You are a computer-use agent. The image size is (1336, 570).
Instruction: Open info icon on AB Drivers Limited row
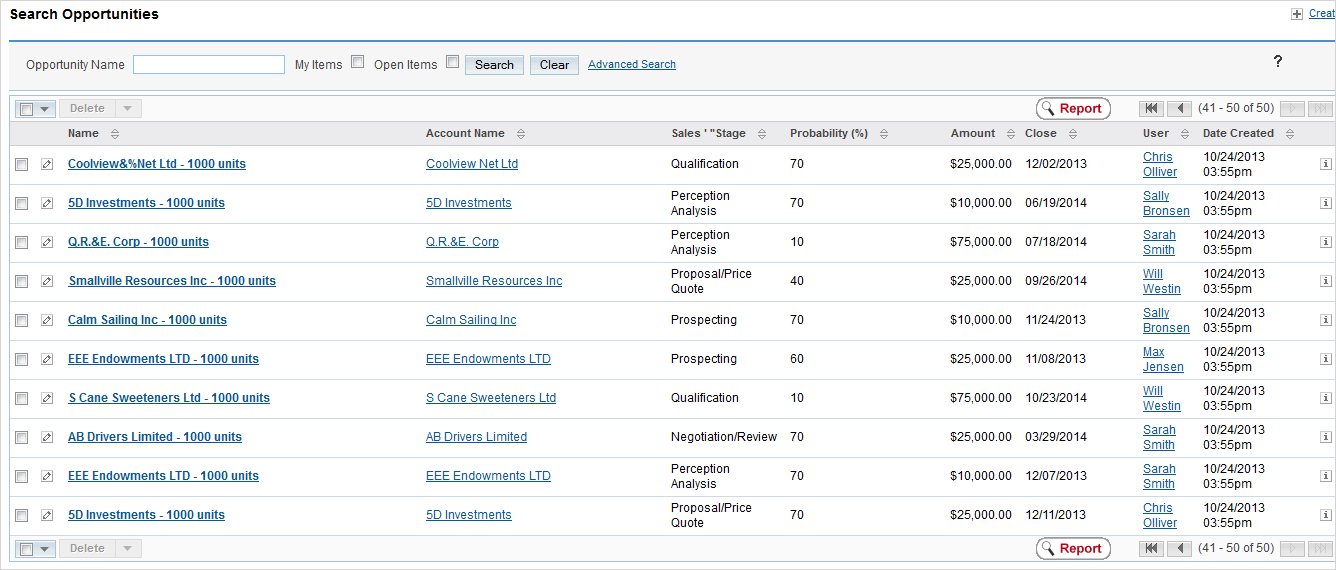point(1326,437)
